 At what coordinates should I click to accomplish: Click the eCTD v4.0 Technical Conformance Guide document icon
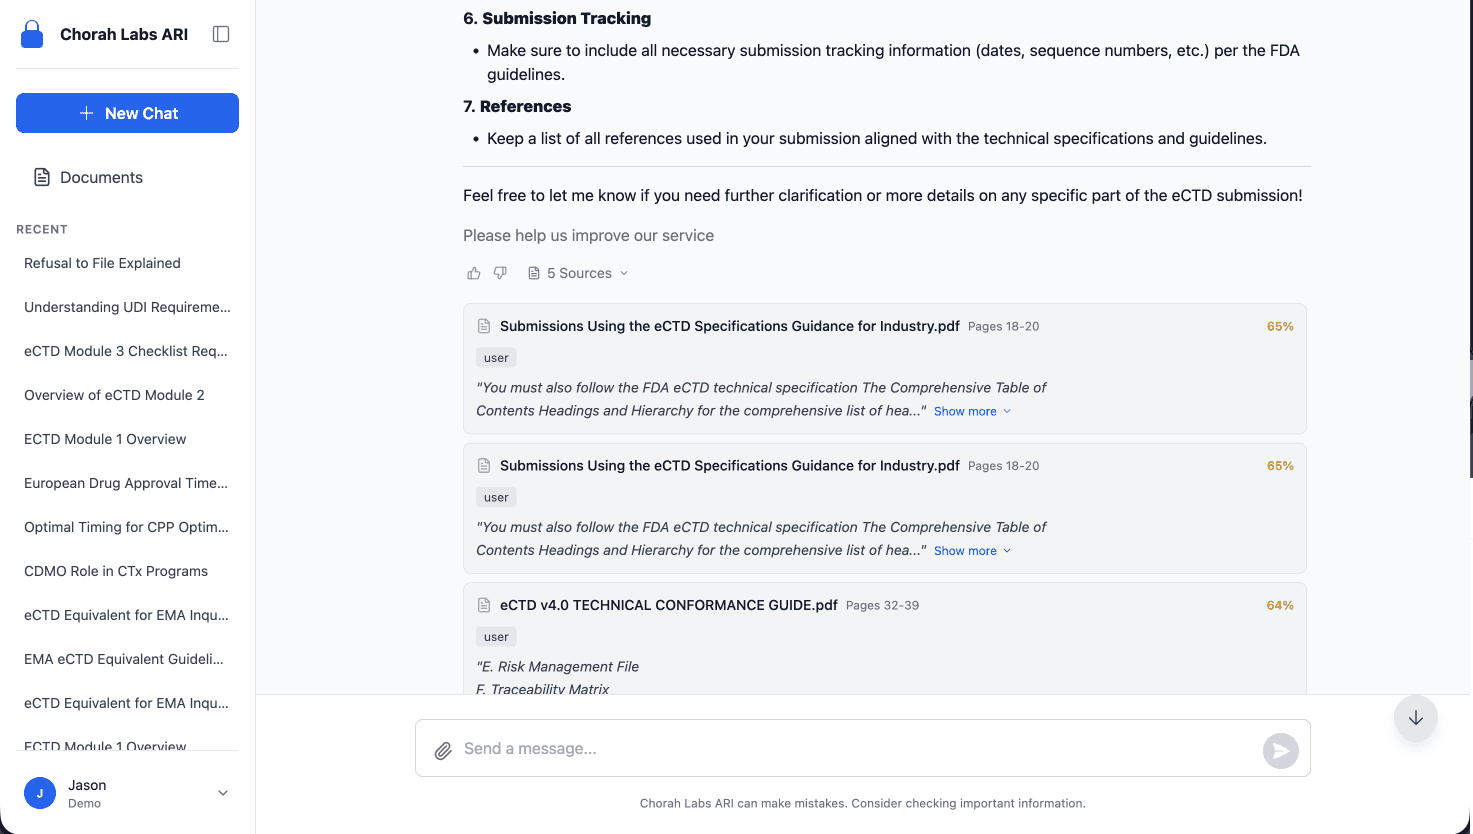coord(484,605)
